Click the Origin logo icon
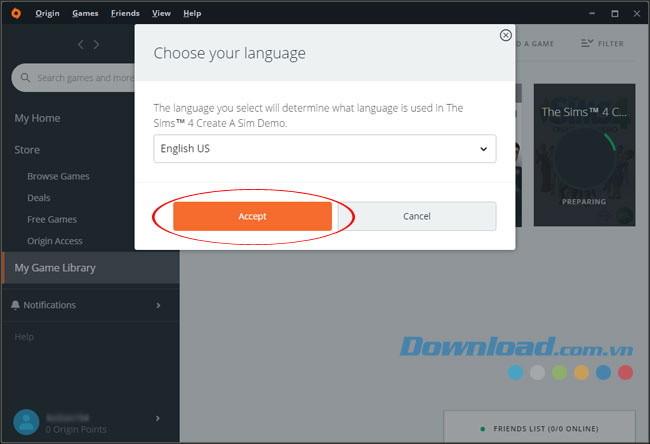The width and height of the screenshot is (650, 444). tap(16, 13)
